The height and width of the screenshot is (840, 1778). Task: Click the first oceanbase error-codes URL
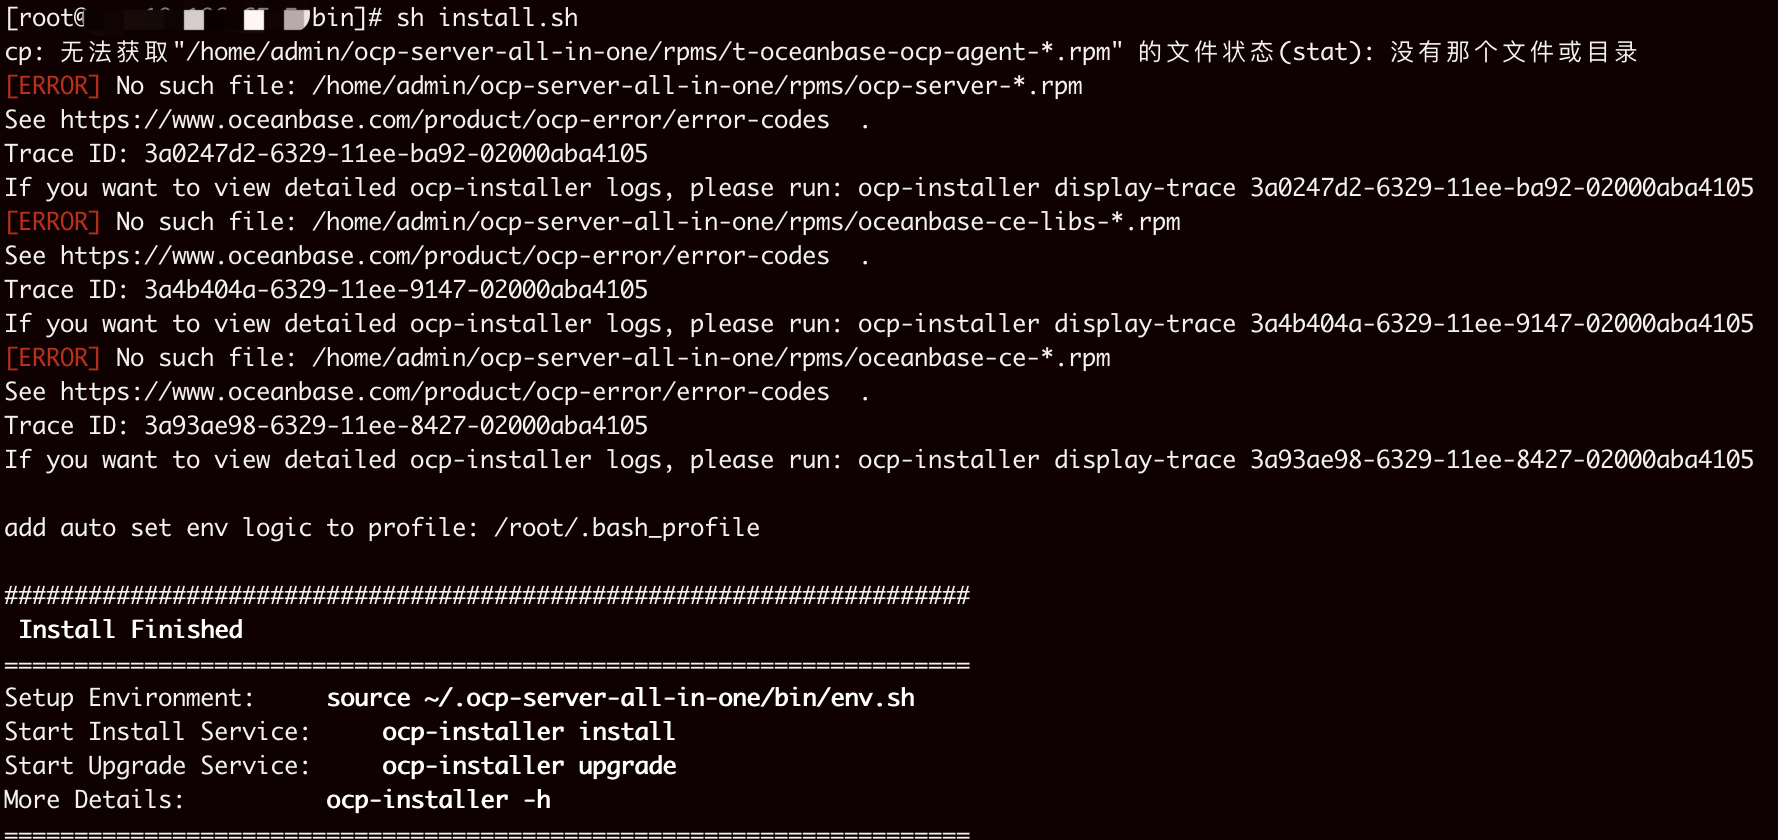[x=445, y=120]
